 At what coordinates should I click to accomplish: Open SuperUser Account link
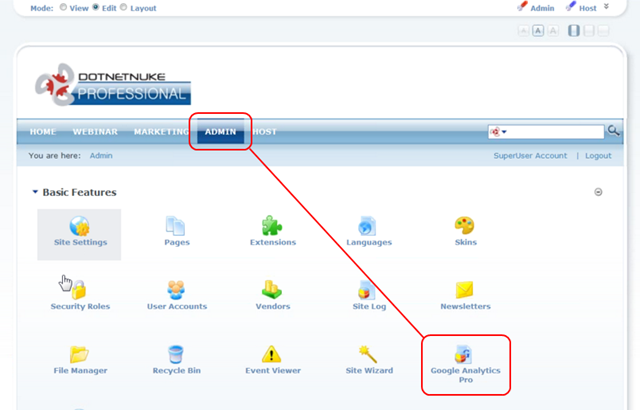click(530, 155)
